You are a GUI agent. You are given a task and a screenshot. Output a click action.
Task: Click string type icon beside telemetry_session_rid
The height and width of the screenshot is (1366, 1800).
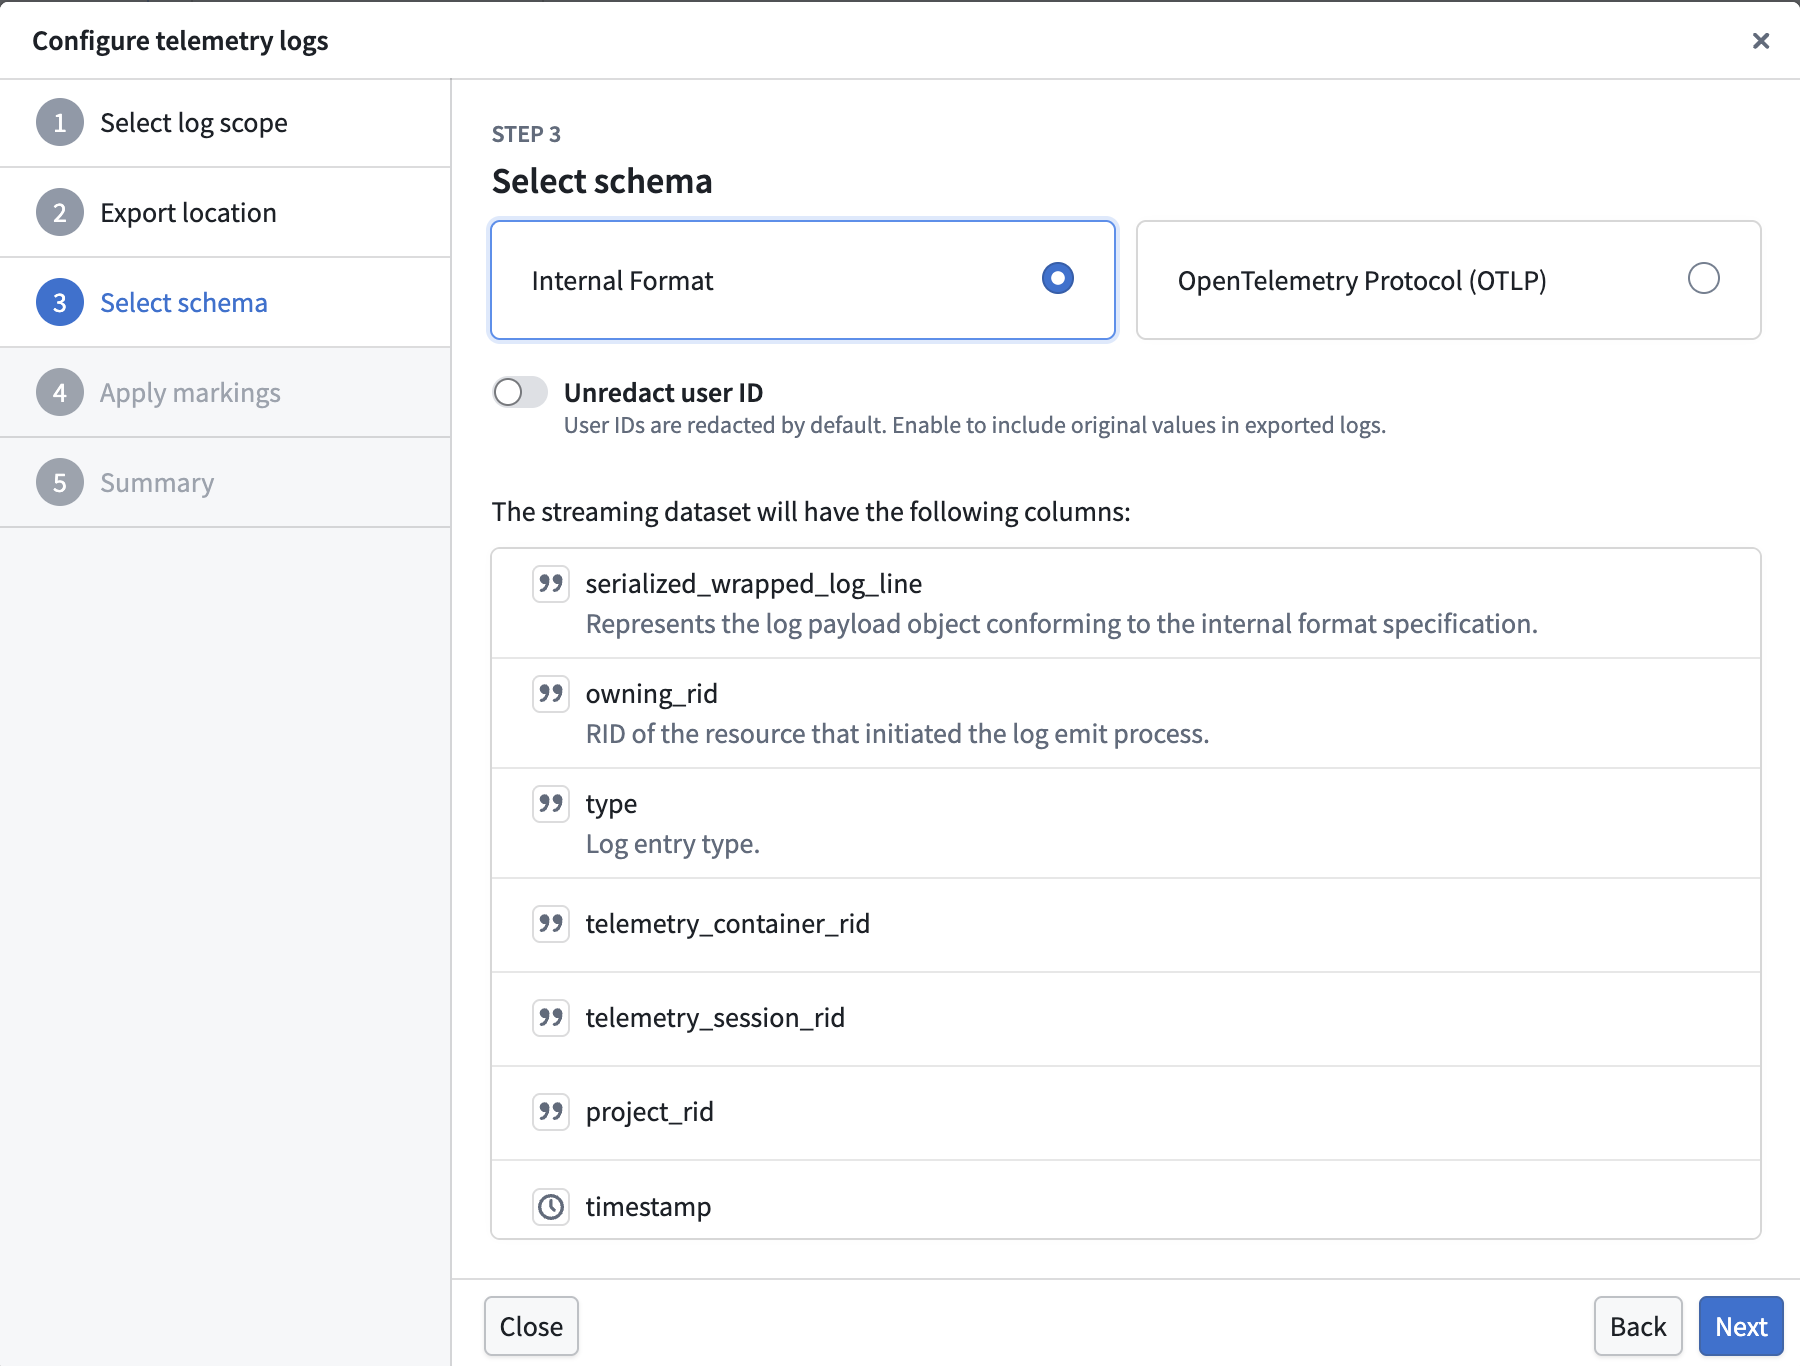[x=551, y=1018]
